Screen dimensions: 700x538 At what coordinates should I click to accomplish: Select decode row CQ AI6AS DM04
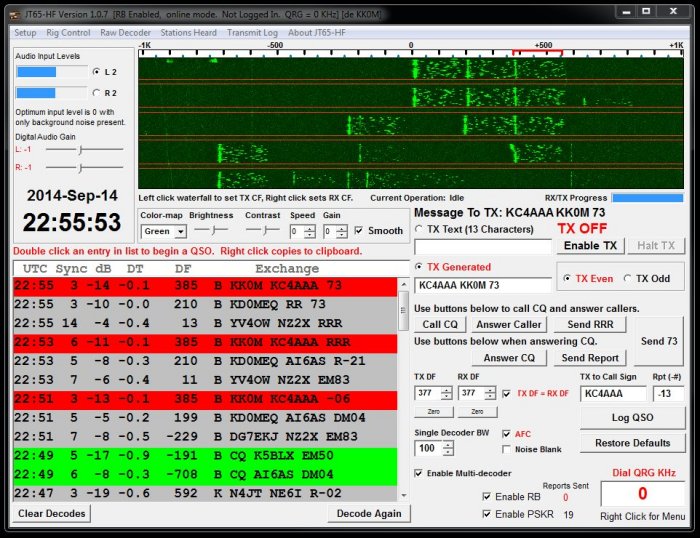point(205,475)
